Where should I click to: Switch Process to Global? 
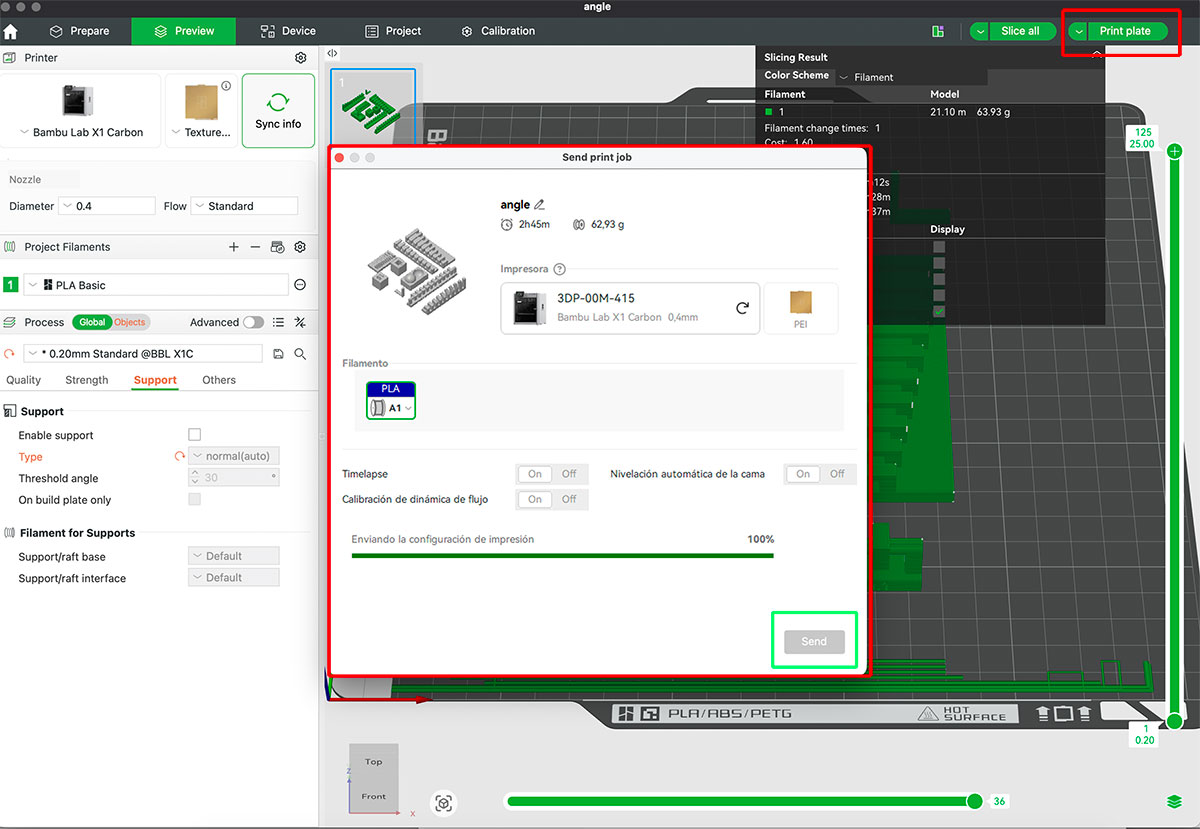92,322
